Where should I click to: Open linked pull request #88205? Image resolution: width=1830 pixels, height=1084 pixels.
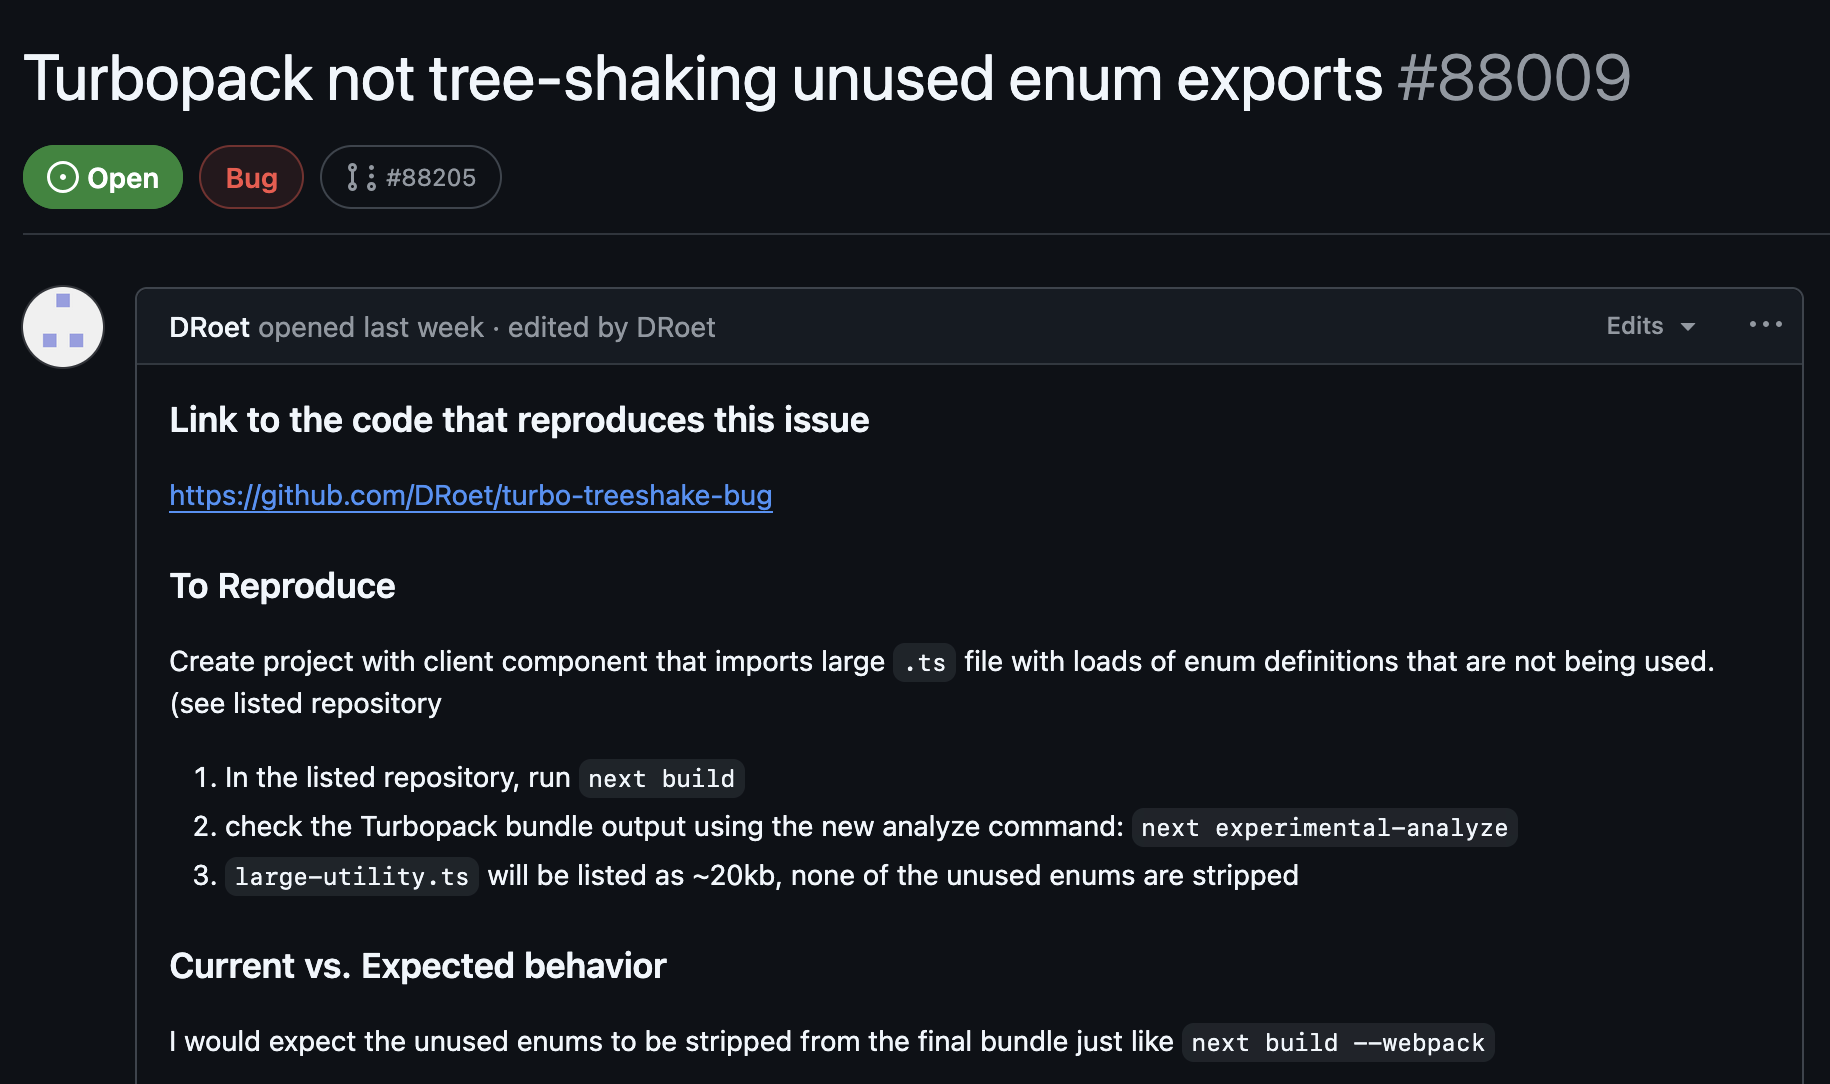pos(430,177)
